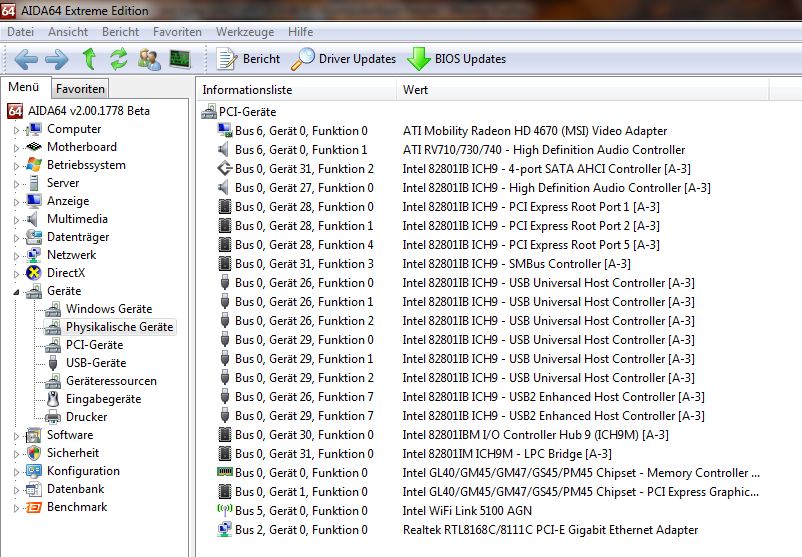Click memory icon at Bus 0, Gerät 0
The width and height of the screenshot is (802, 557).
coord(225,472)
